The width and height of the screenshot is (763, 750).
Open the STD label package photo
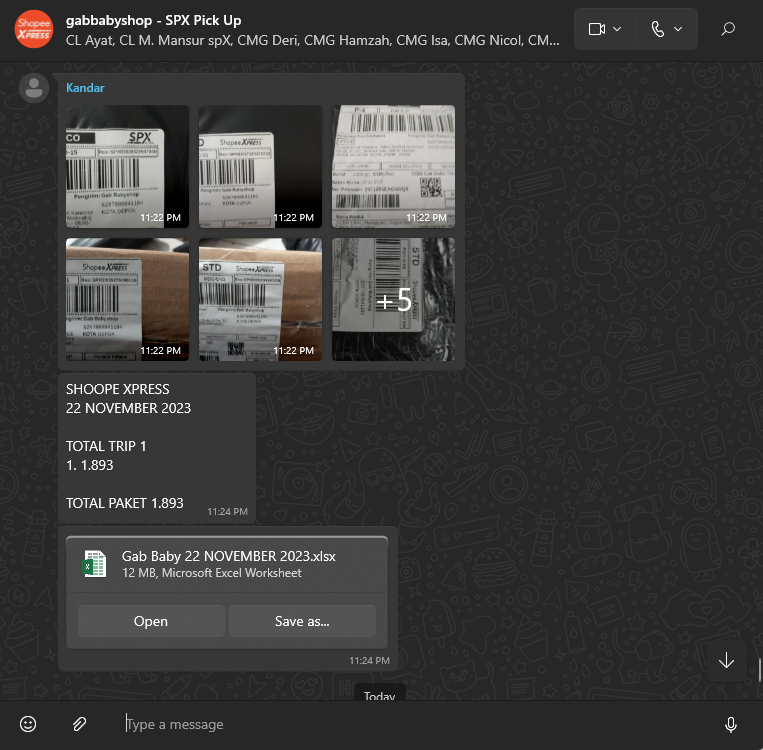pos(260,299)
